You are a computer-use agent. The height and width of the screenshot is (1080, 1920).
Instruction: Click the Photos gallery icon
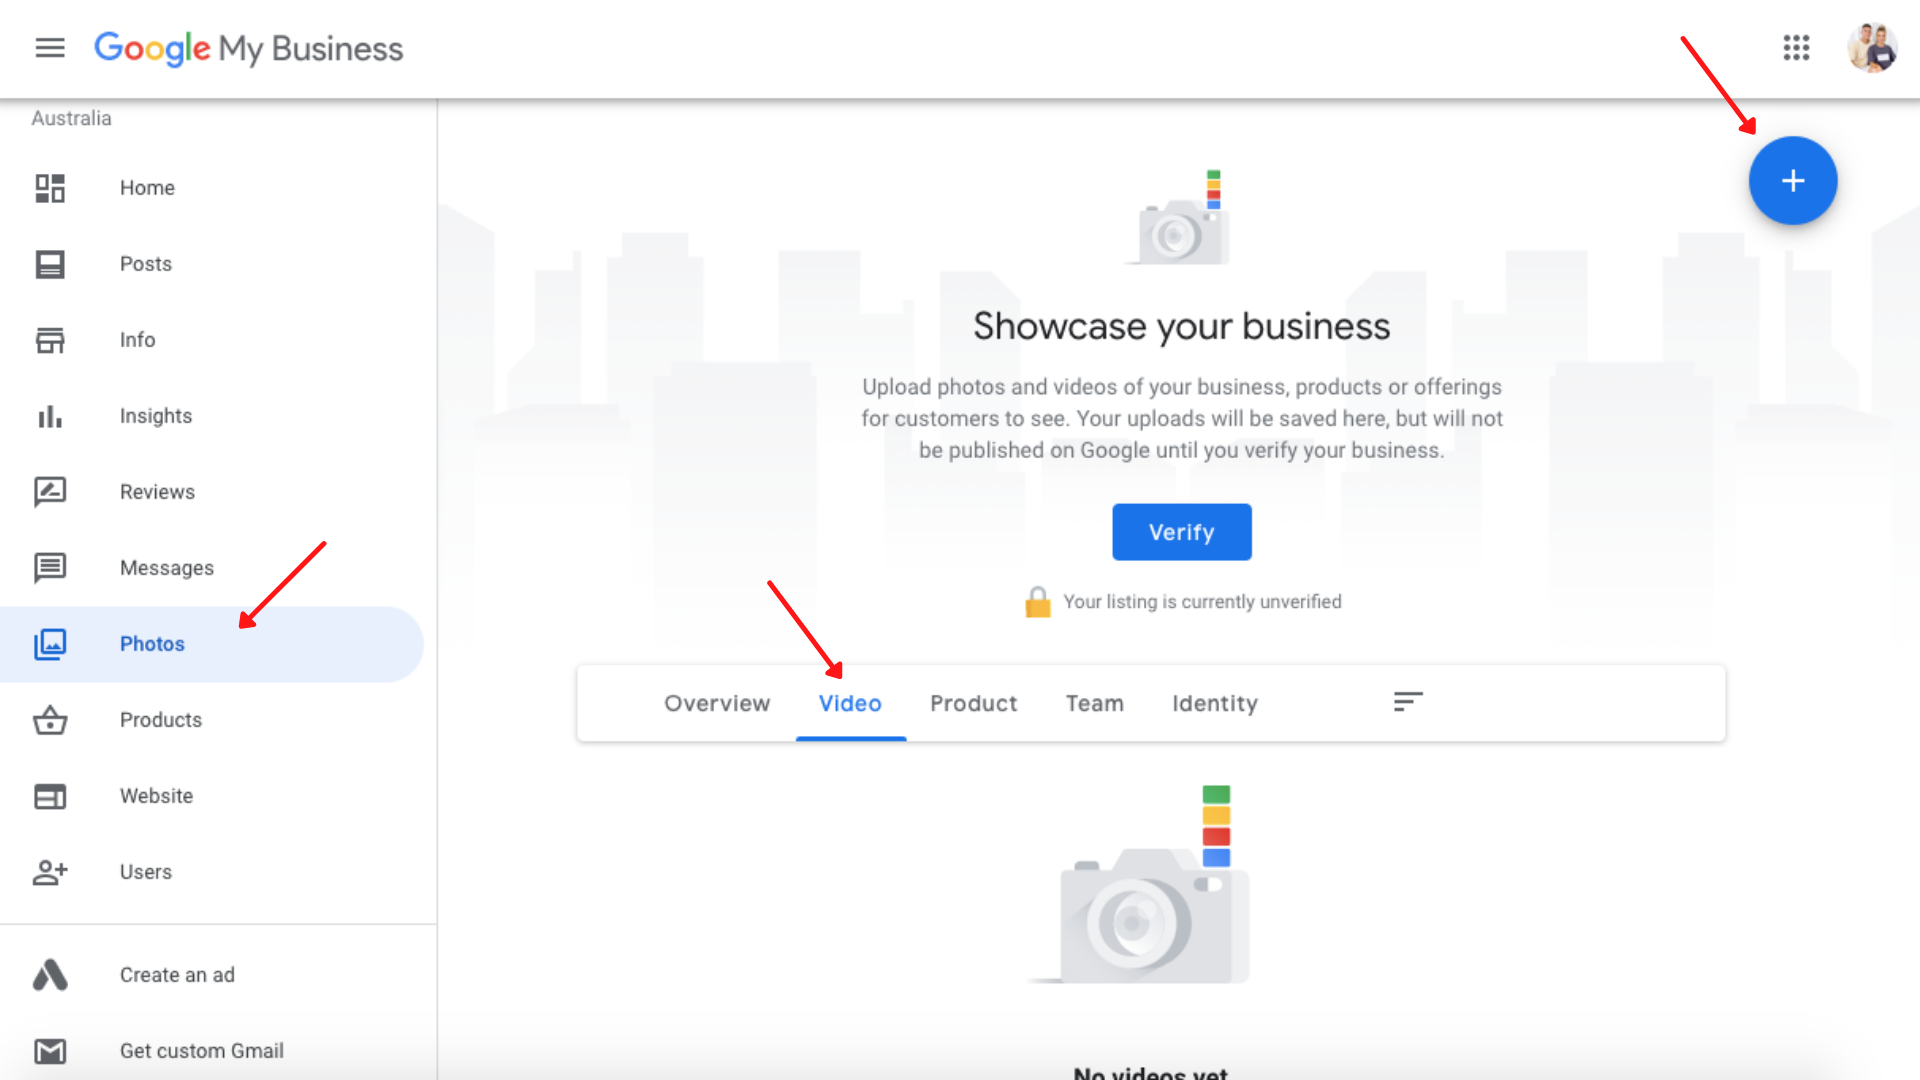pos(50,644)
